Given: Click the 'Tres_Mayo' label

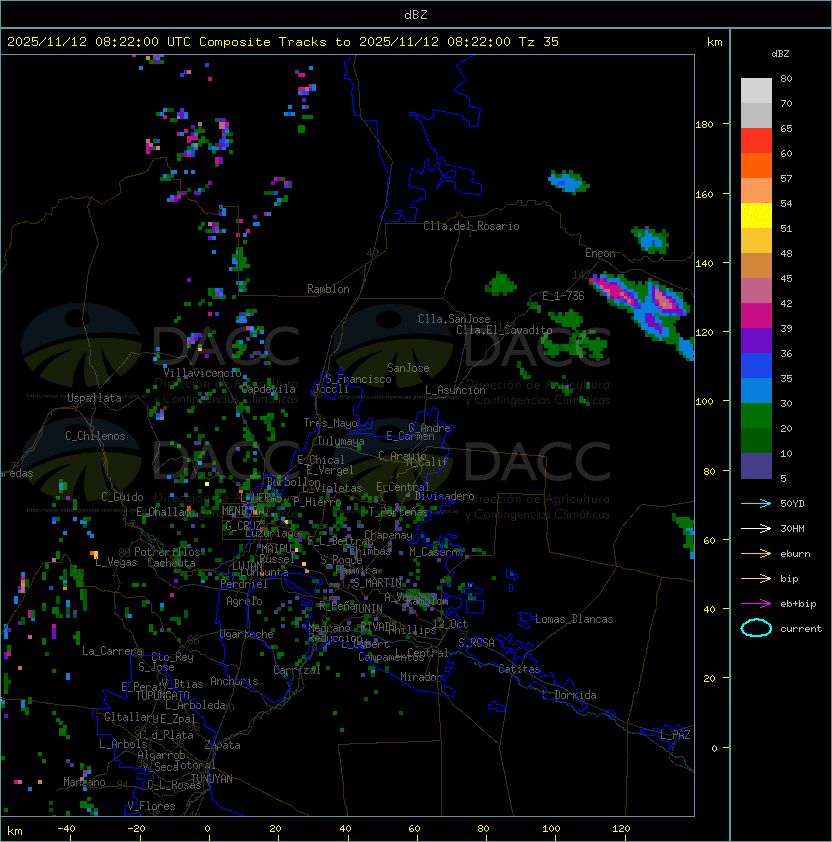Looking at the screenshot, I should [330, 423].
